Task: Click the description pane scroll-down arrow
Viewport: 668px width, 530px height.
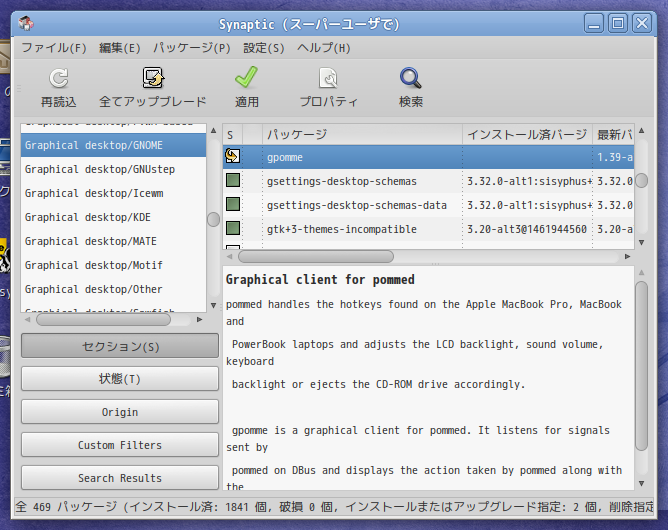Action: (x=642, y=484)
